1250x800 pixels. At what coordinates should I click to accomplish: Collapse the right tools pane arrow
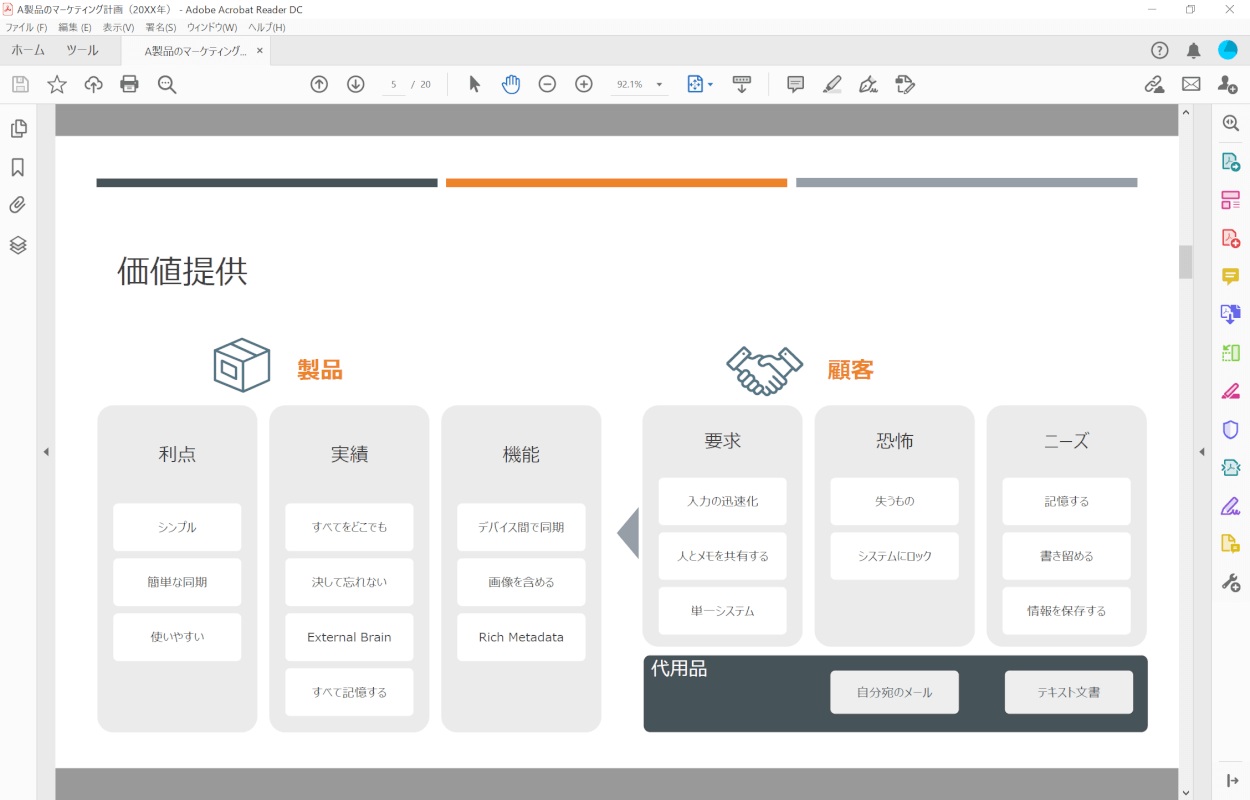[1202, 452]
